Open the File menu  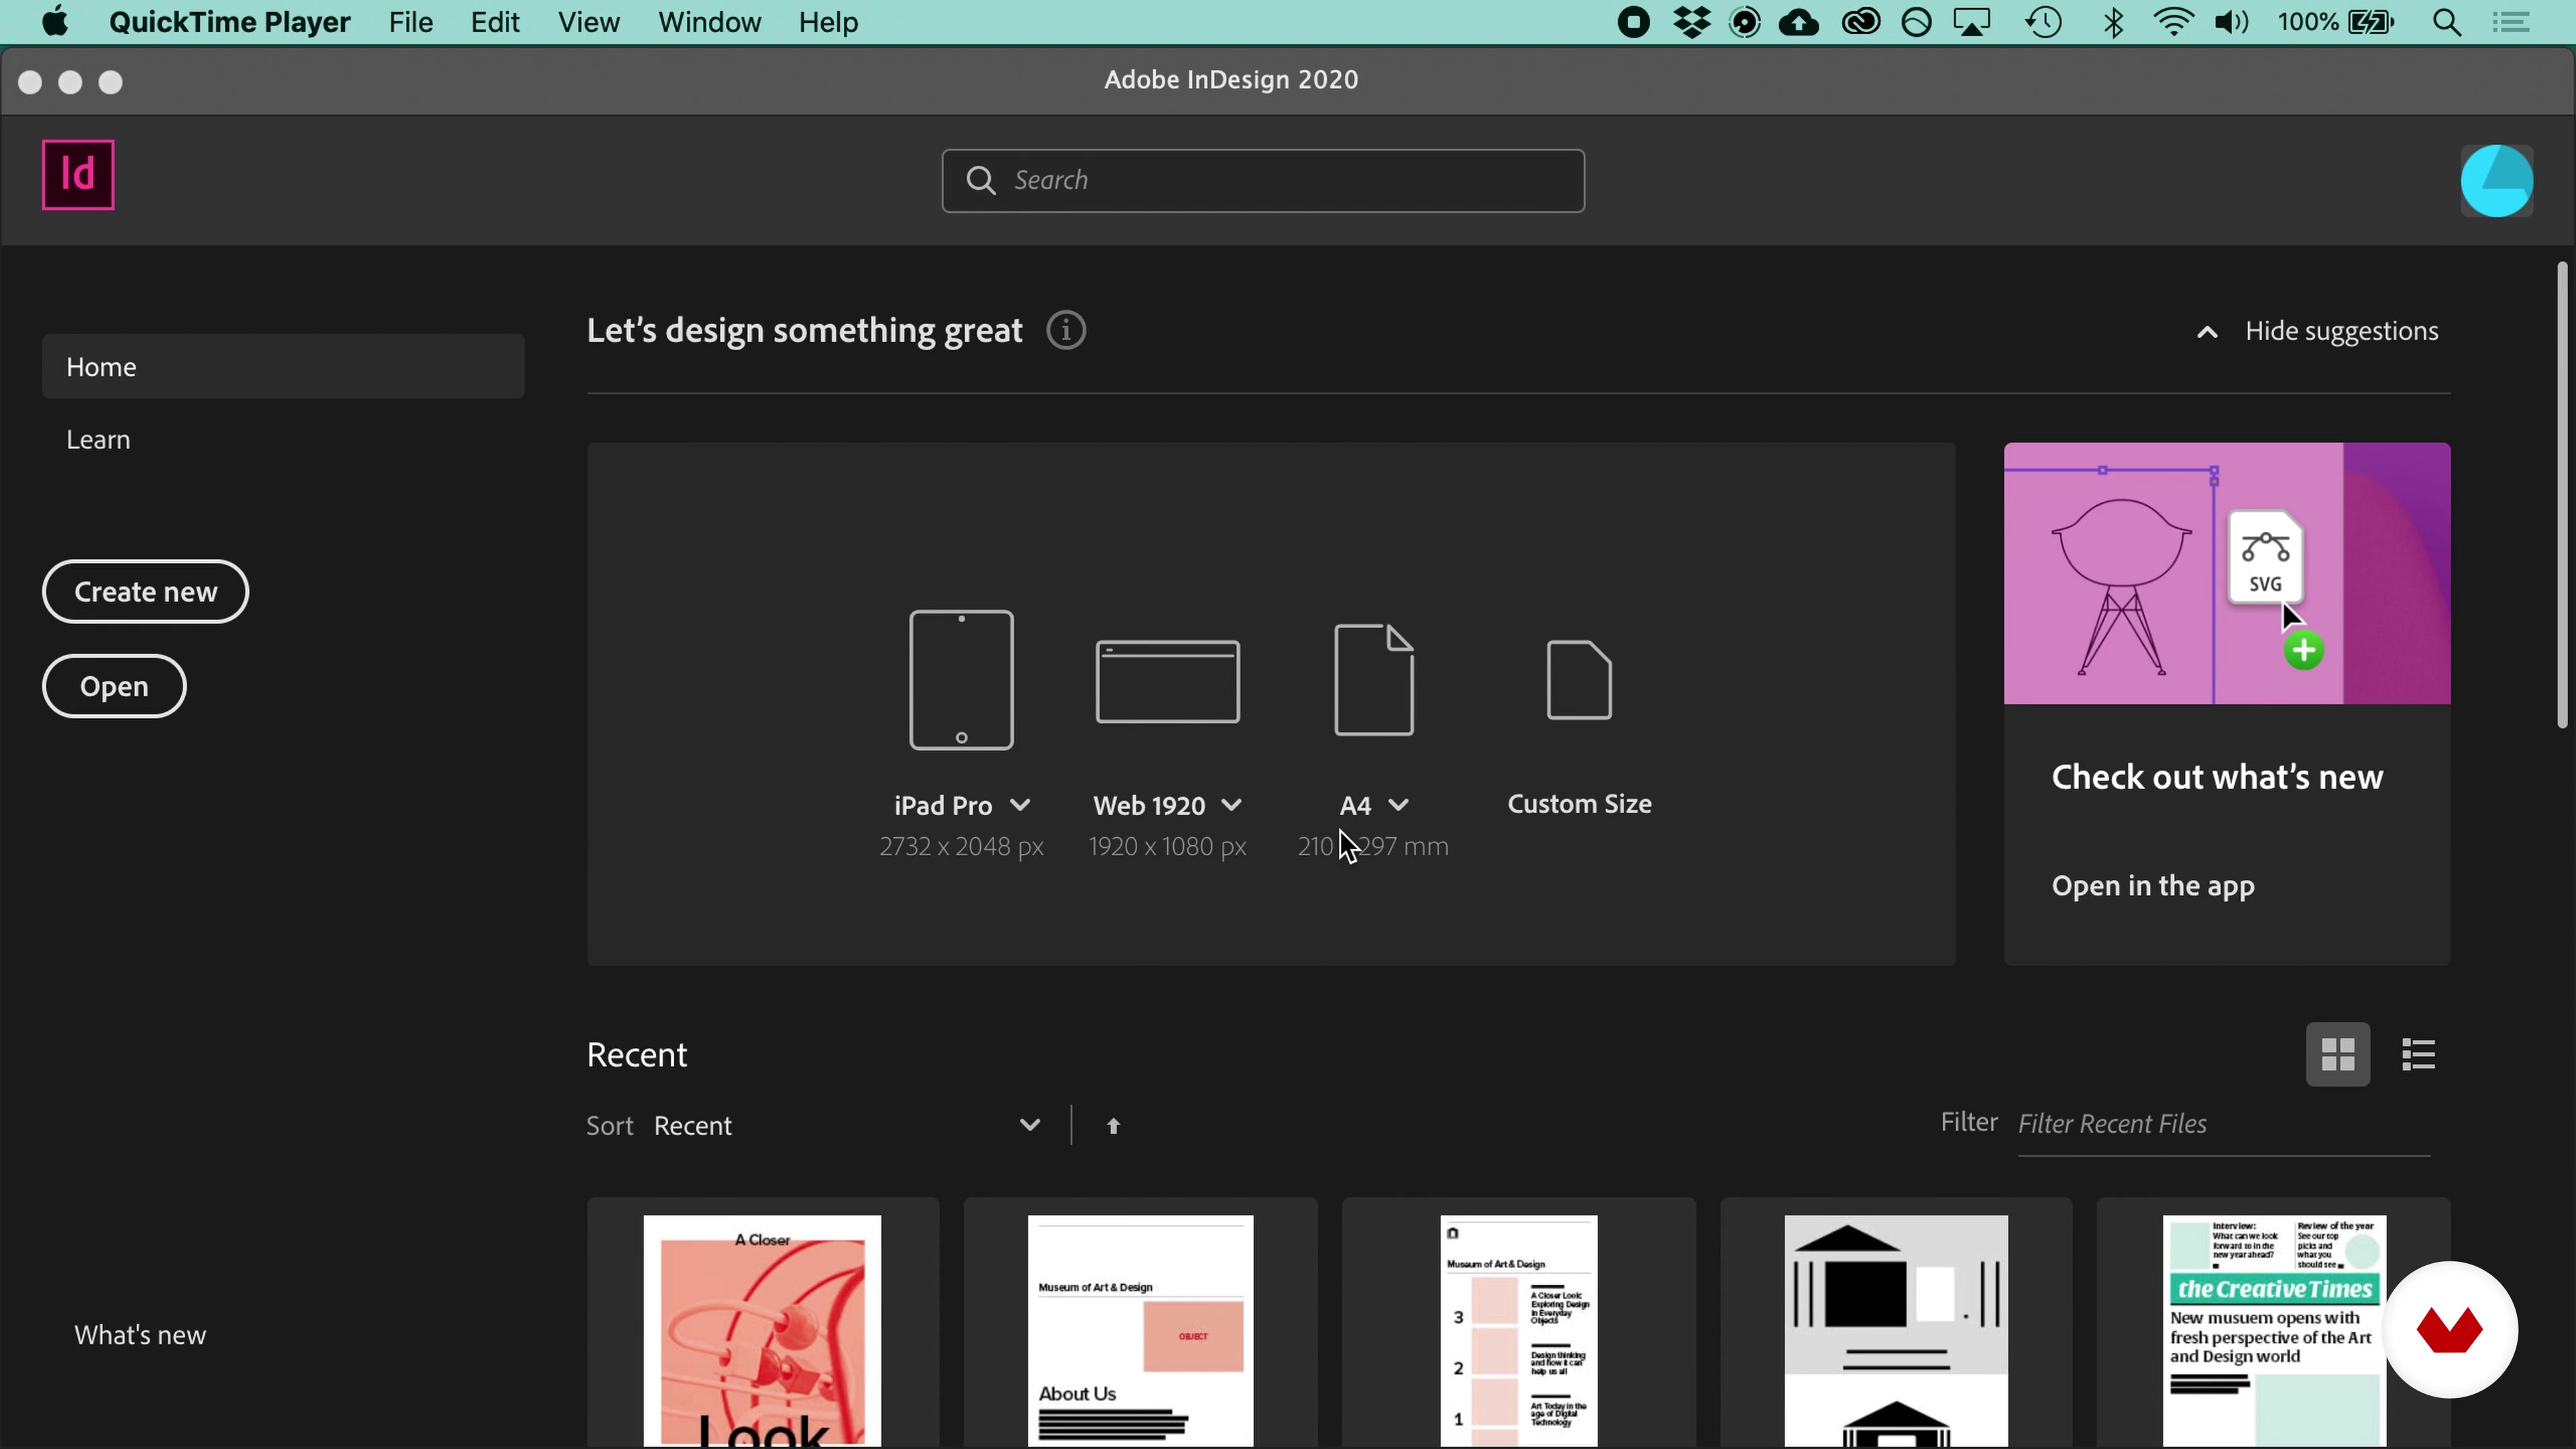[411, 22]
